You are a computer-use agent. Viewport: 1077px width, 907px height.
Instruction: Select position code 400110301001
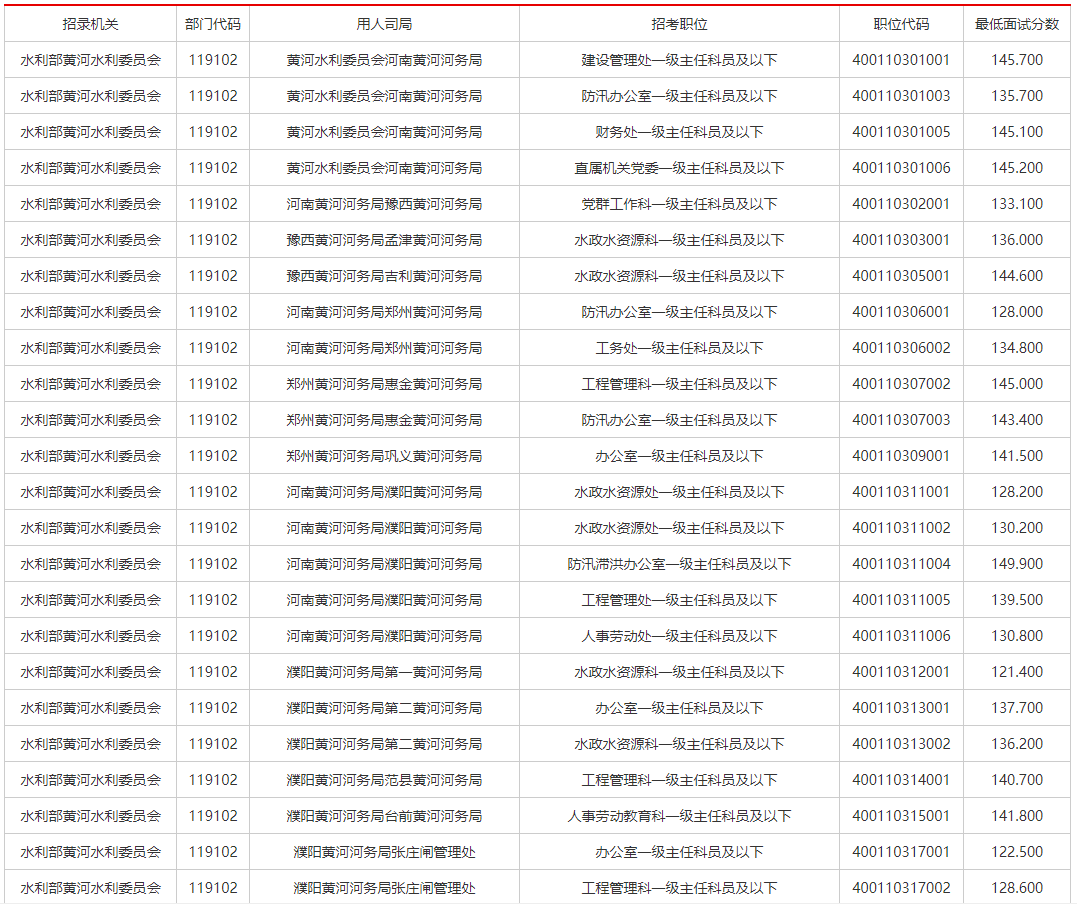tap(901, 60)
